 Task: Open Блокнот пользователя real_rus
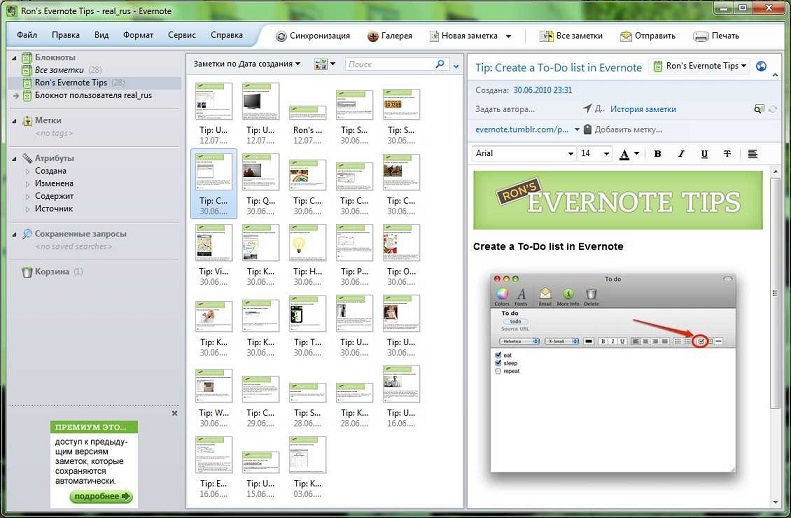click(x=93, y=95)
